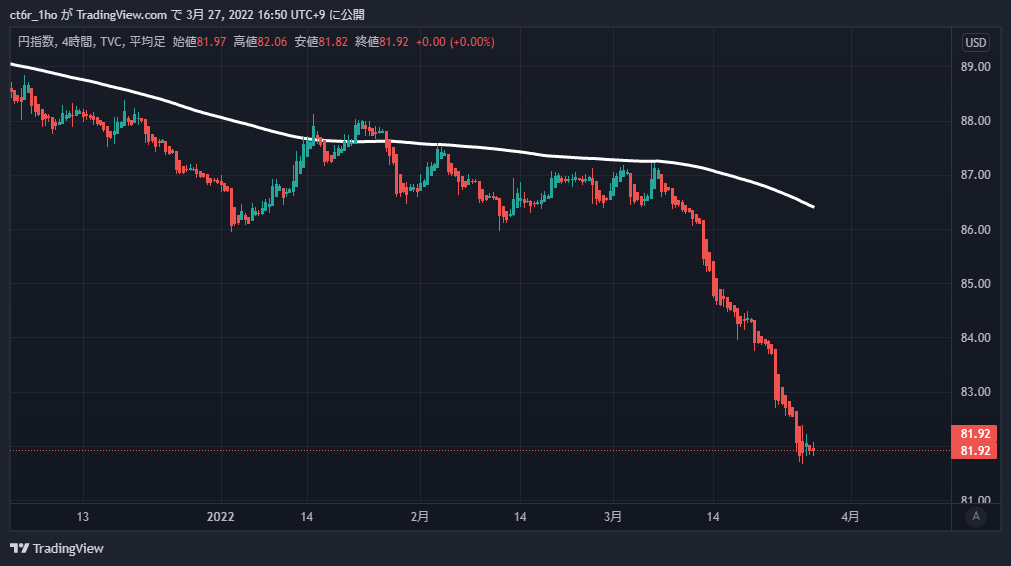The width and height of the screenshot is (1011, 566).
Task: Click the TradingView.com text in header
Action: pos(121,14)
